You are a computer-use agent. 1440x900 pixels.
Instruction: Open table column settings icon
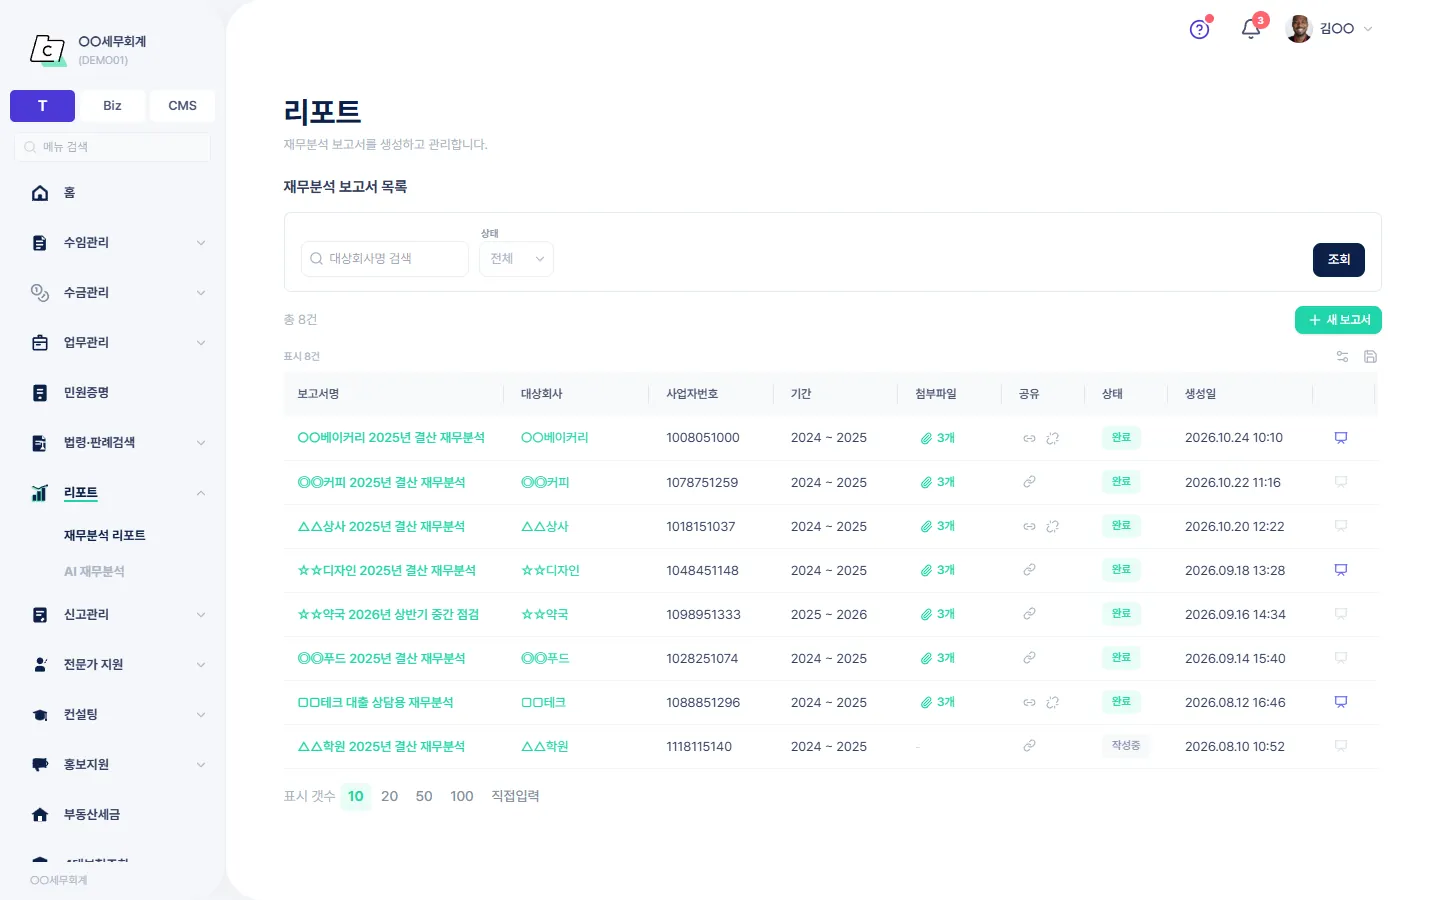(x=1342, y=356)
